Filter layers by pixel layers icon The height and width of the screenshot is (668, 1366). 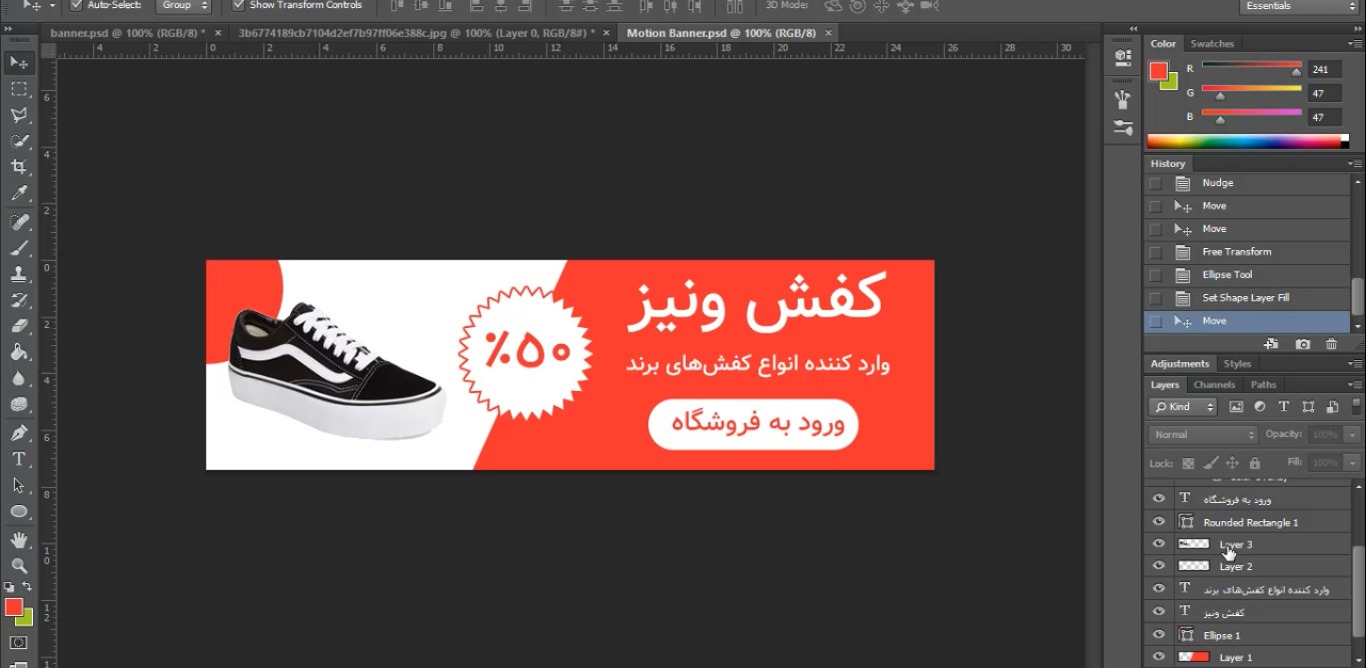point(1236,407)
